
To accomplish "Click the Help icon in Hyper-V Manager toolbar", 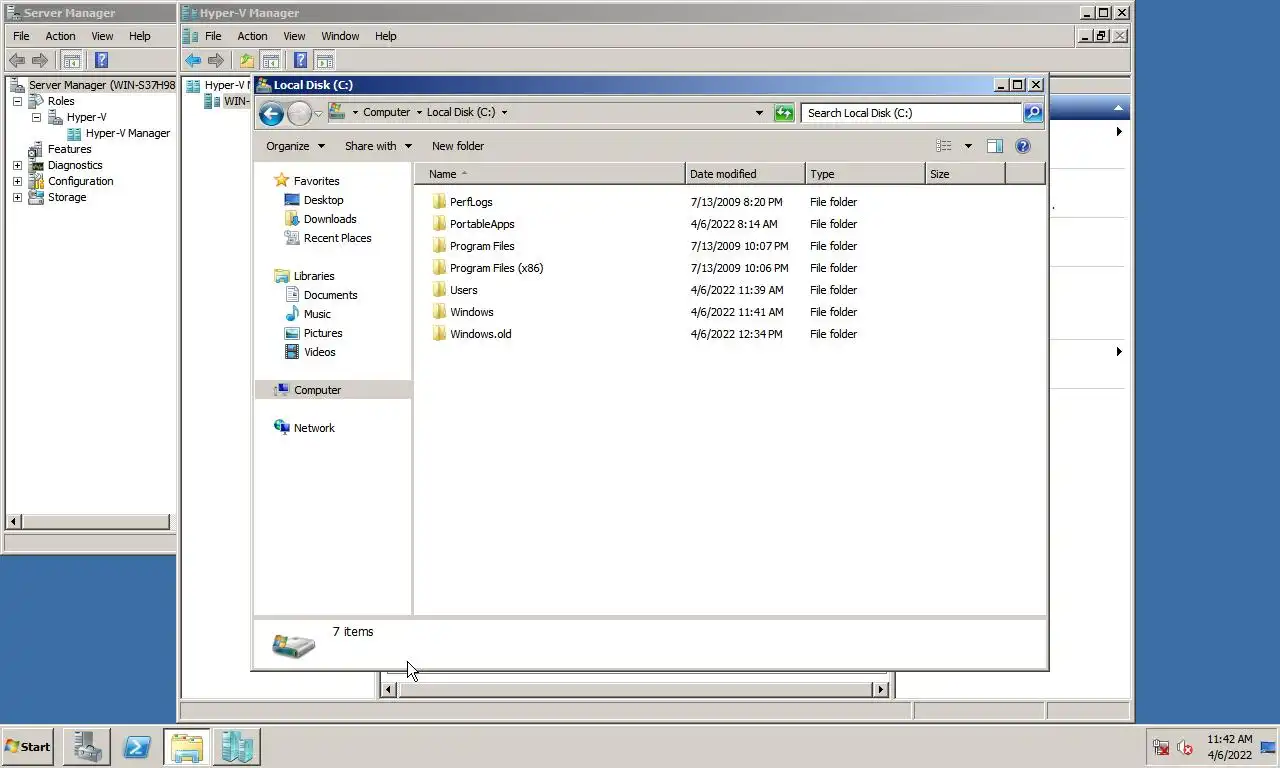I will pyautogui.click(x=301, y=61).
